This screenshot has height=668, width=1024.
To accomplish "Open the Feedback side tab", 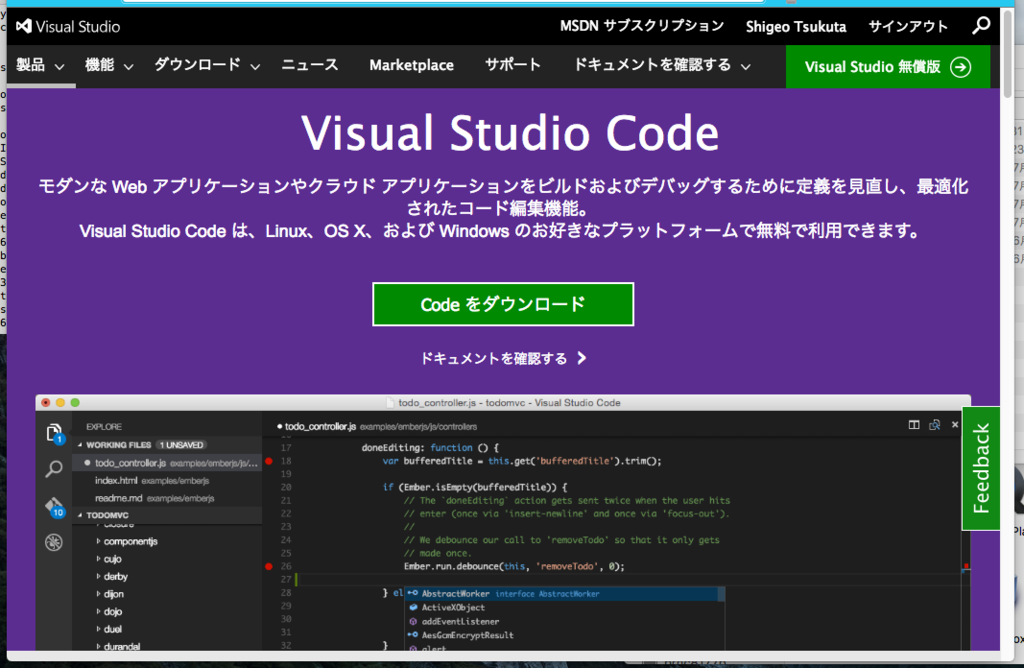I will (981, 468).
